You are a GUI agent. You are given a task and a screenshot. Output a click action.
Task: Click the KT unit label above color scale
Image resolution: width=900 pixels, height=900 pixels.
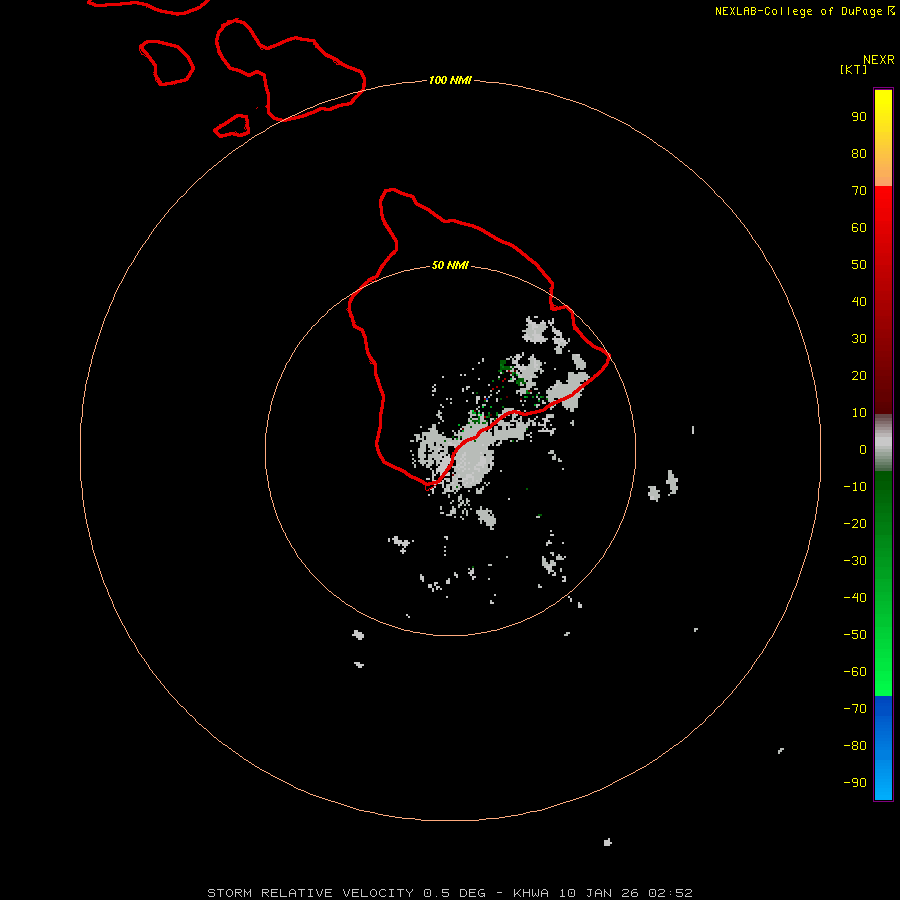tap(853, 69)
